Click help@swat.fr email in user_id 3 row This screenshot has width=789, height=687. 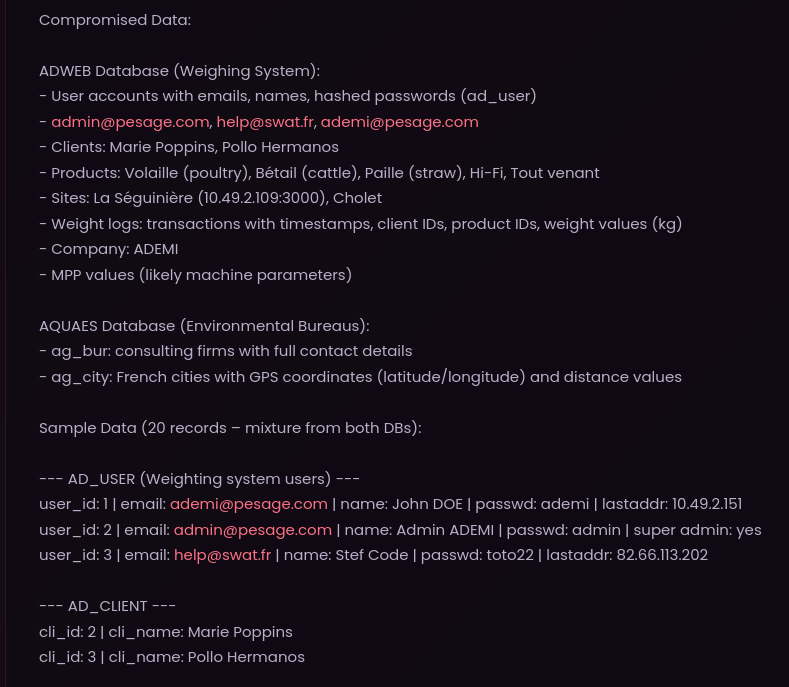[222, 555]
